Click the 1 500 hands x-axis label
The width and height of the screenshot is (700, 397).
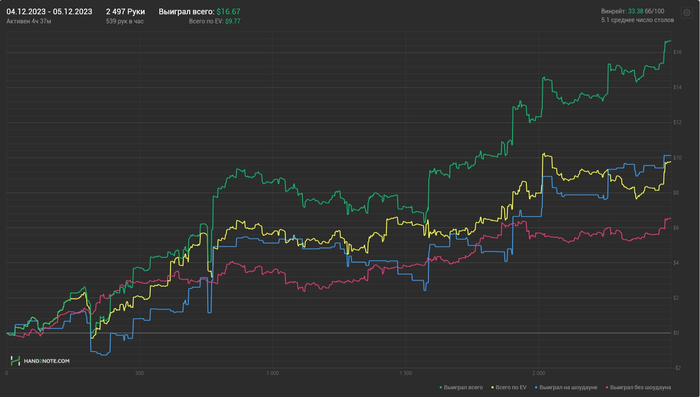point(405,373)
